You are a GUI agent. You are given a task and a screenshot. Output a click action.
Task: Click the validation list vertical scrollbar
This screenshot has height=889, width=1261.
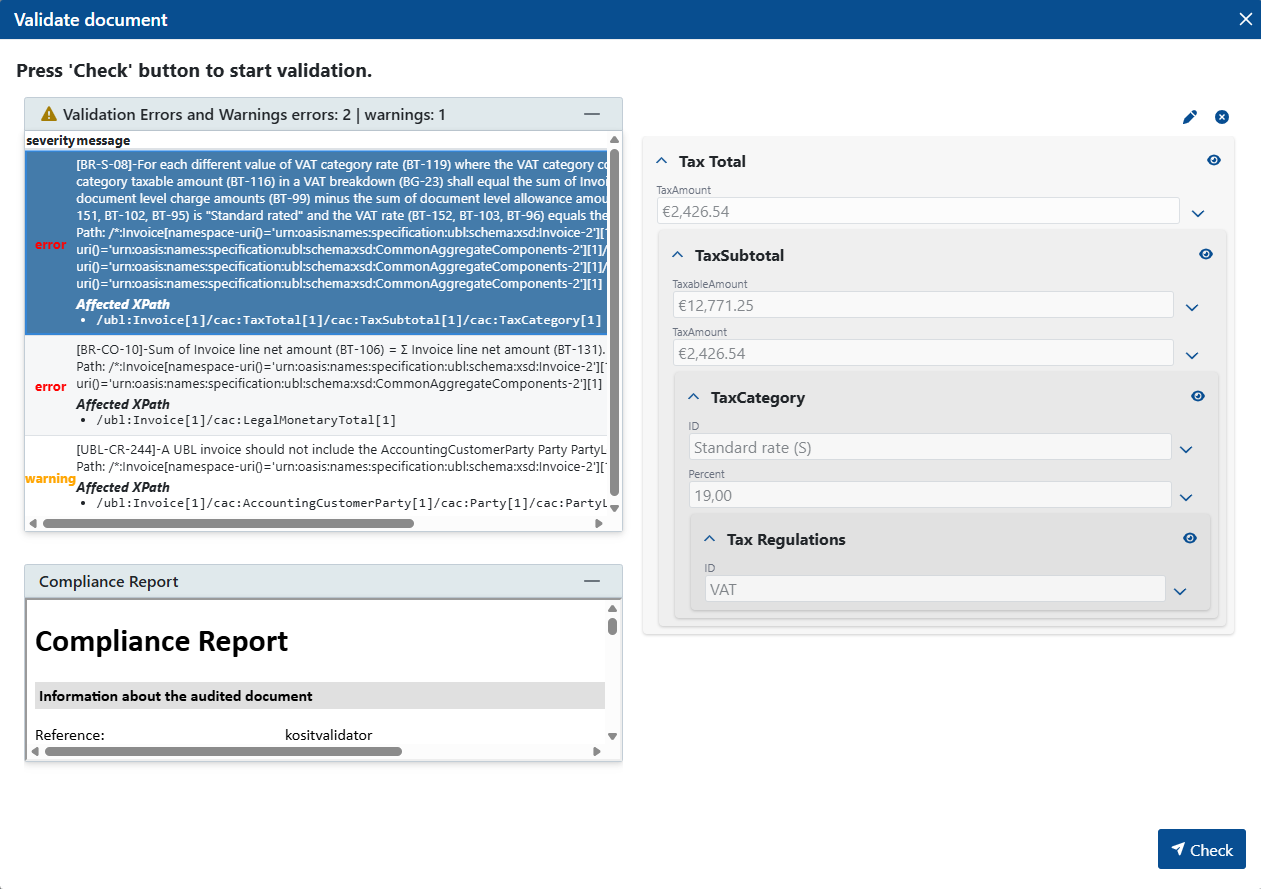click(x=615, y=322)
